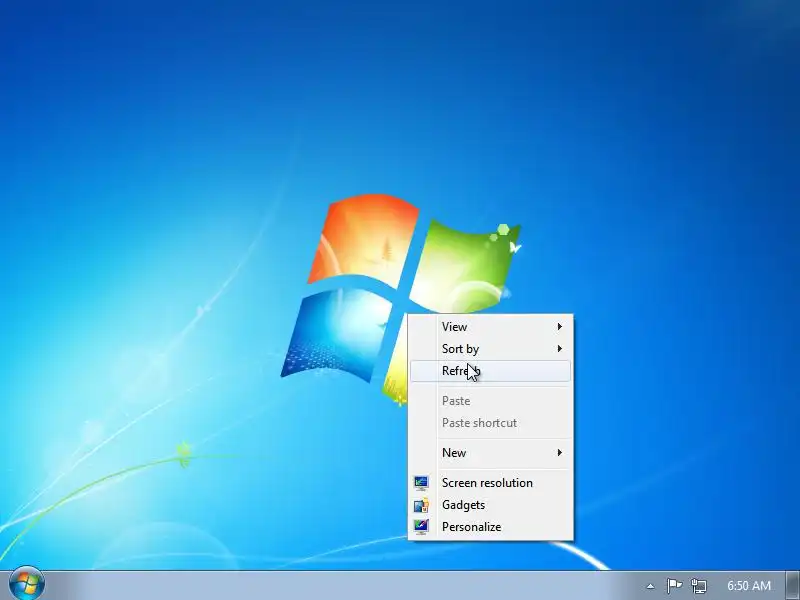Open the View submenu
The image size is (800, 600).
[490, 327]
